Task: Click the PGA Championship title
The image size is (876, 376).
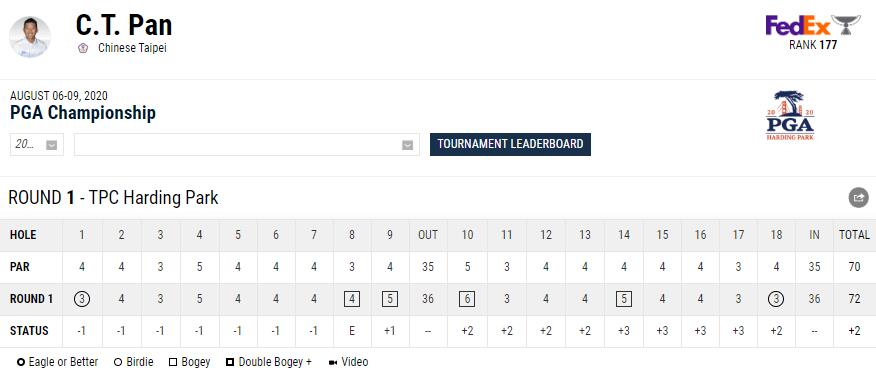Action: [83, 113]
